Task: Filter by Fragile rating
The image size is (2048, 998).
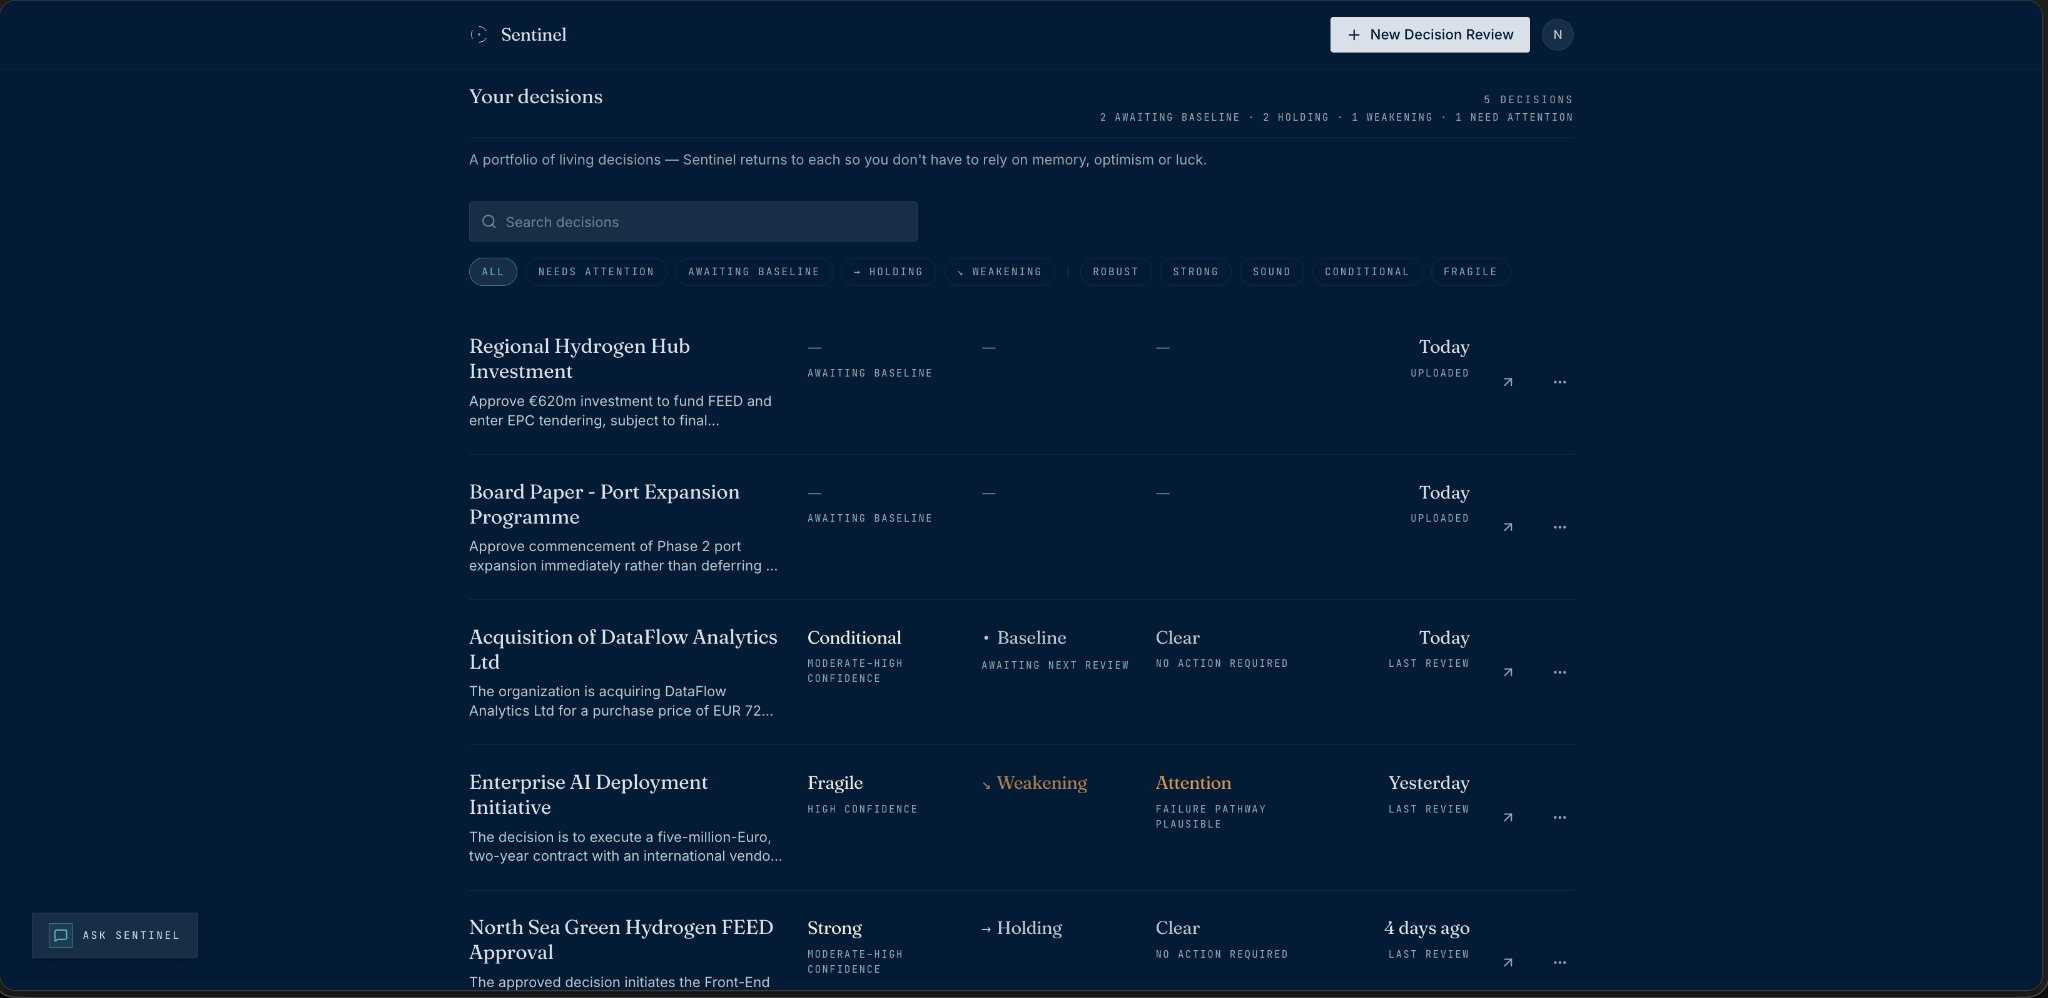Action: tap(1470, 272)
